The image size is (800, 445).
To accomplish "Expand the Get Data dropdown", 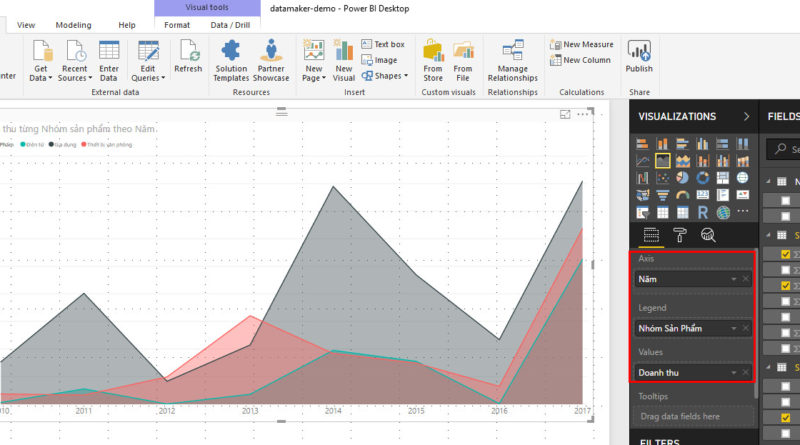I will (x=41, y=78).
